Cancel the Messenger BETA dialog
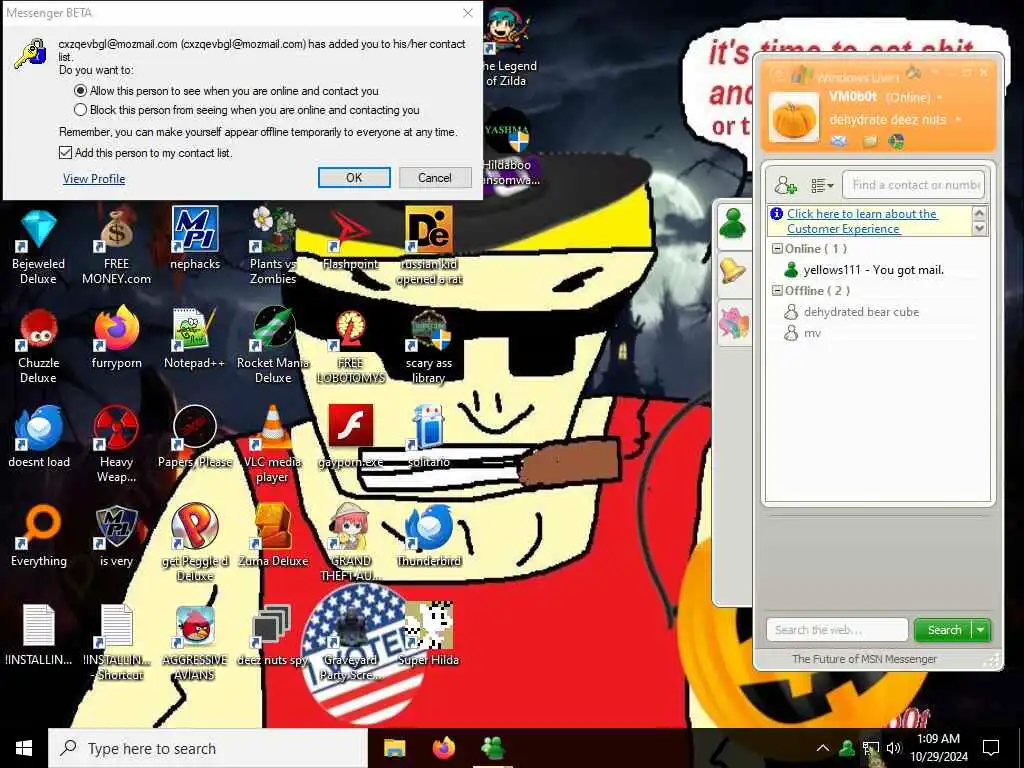The image size is (1024, 768). coord(435,178)
